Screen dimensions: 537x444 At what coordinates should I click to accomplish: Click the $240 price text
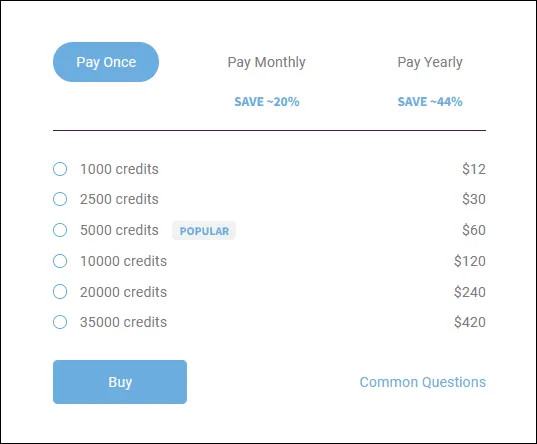[x=470, y=292]
